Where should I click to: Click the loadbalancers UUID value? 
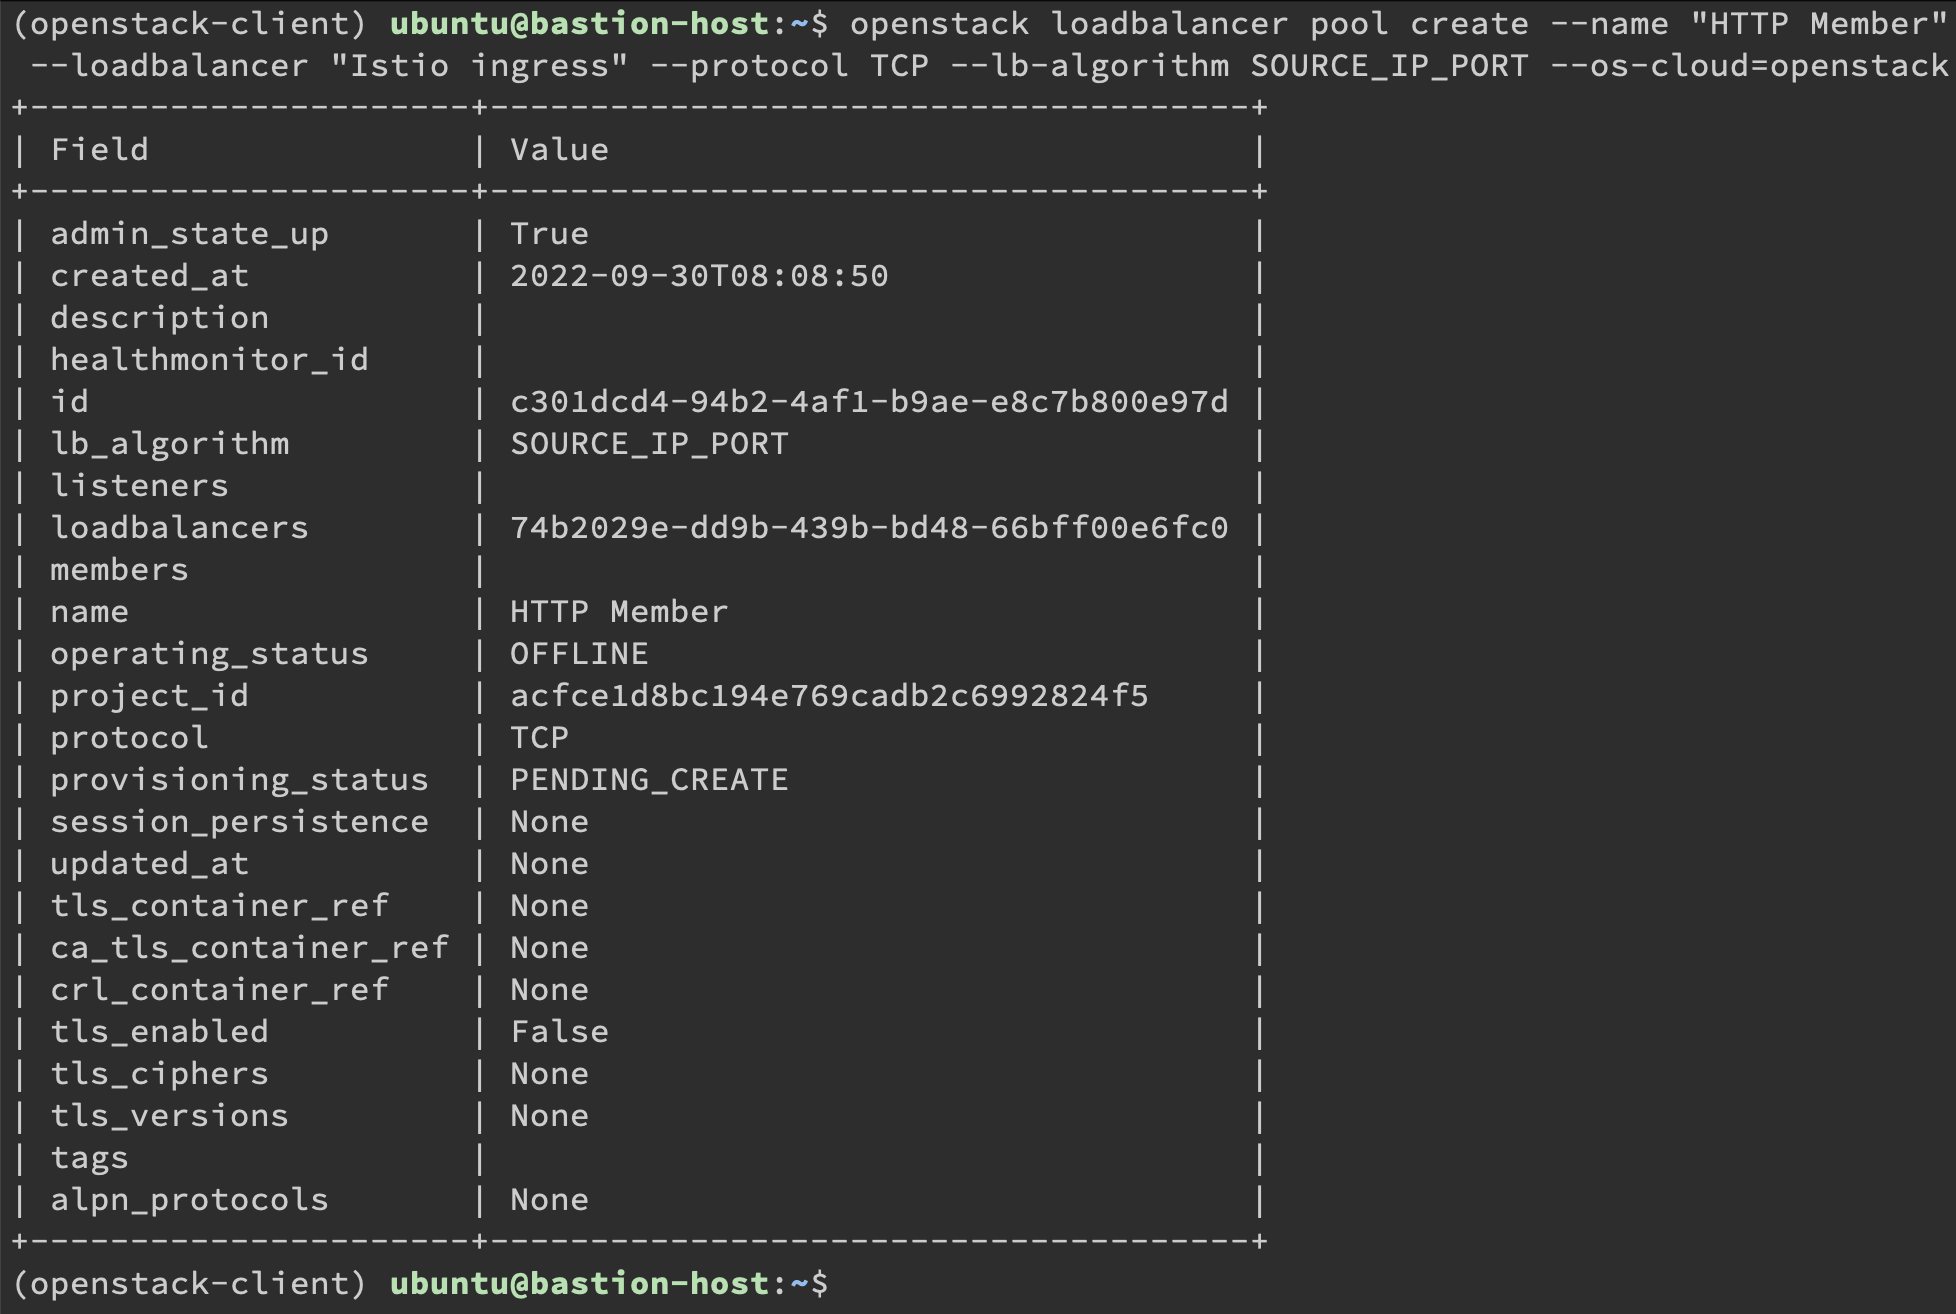tap(868, 528)
